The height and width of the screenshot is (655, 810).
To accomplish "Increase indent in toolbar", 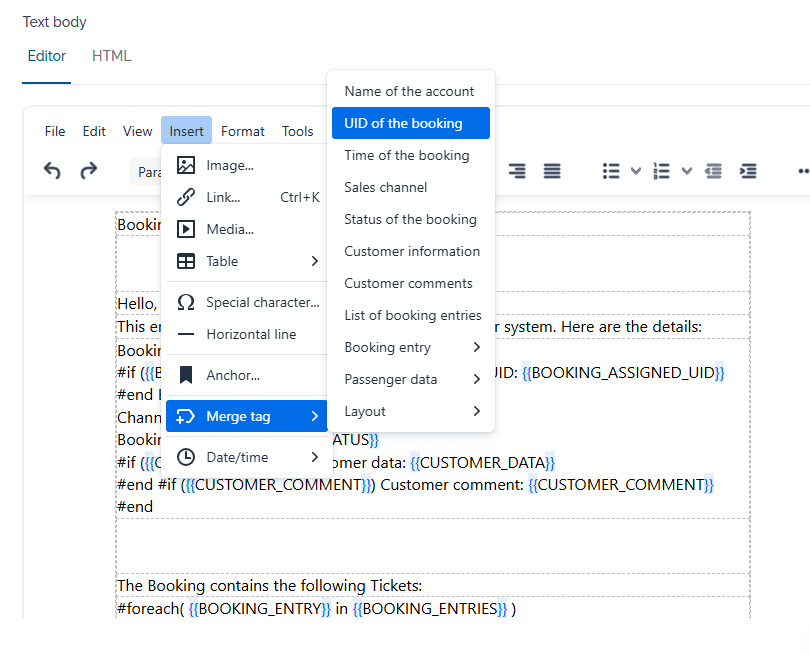I will tap(748, 171).
